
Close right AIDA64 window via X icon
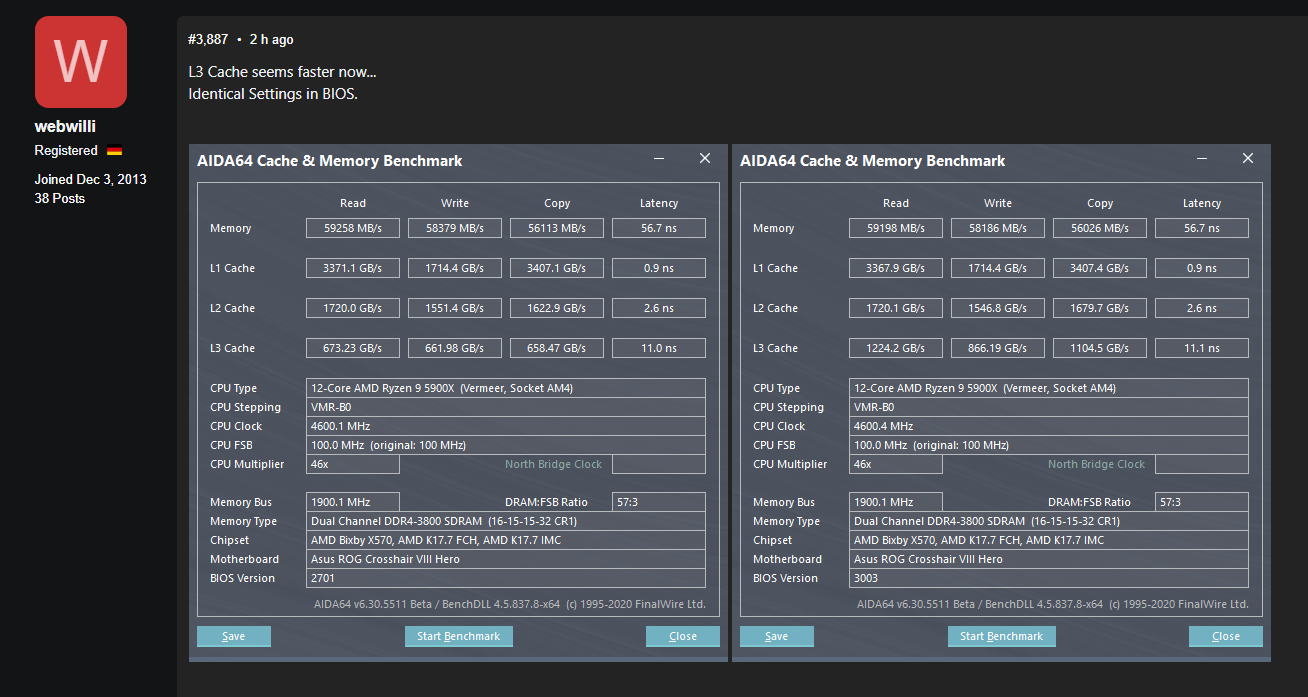tap(1248, 159)
